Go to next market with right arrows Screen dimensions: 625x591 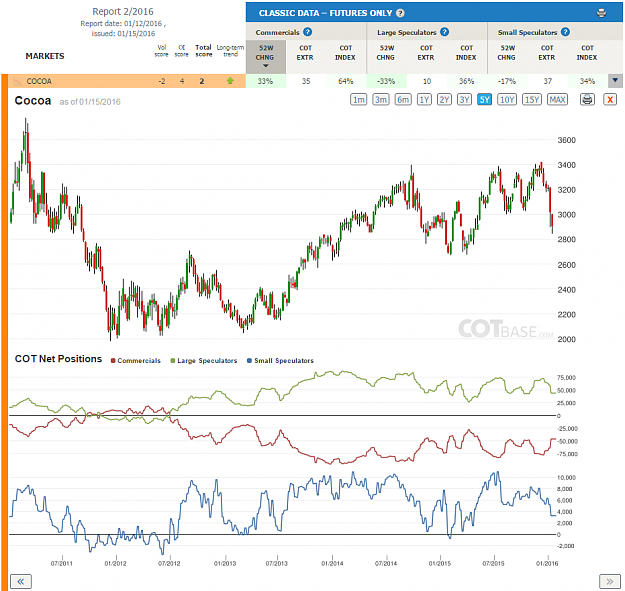(x=610, y=581)
